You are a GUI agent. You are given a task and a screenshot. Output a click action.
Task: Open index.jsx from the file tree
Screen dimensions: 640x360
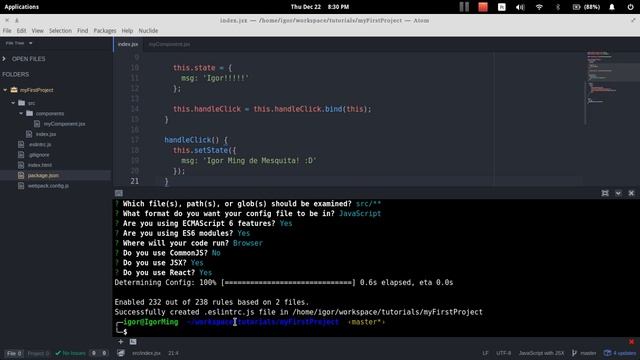tap(46, 134)
